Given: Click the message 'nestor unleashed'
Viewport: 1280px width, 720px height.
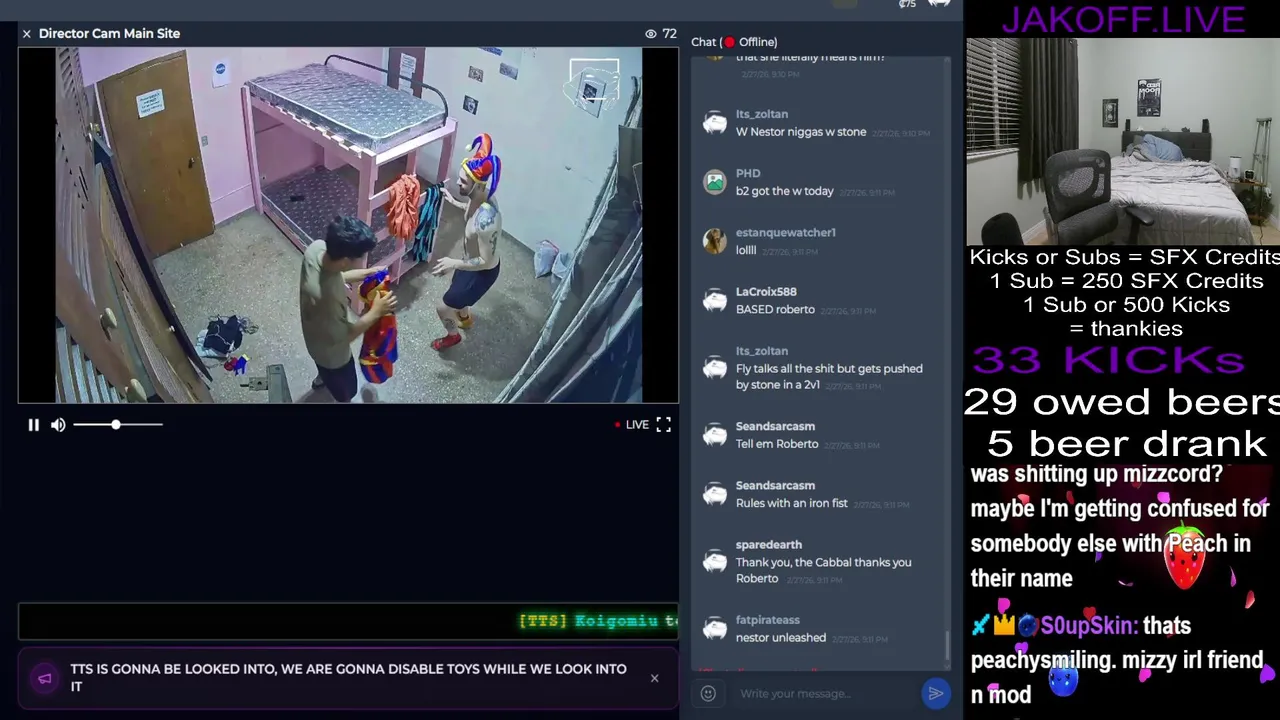Looking at the screenshot, I should (x=780, y=638).
